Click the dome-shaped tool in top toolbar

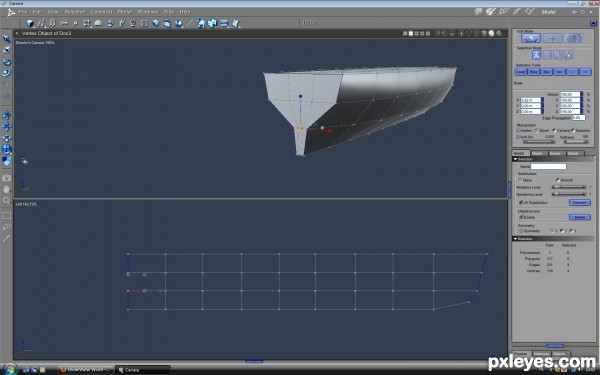pos(98,23)
